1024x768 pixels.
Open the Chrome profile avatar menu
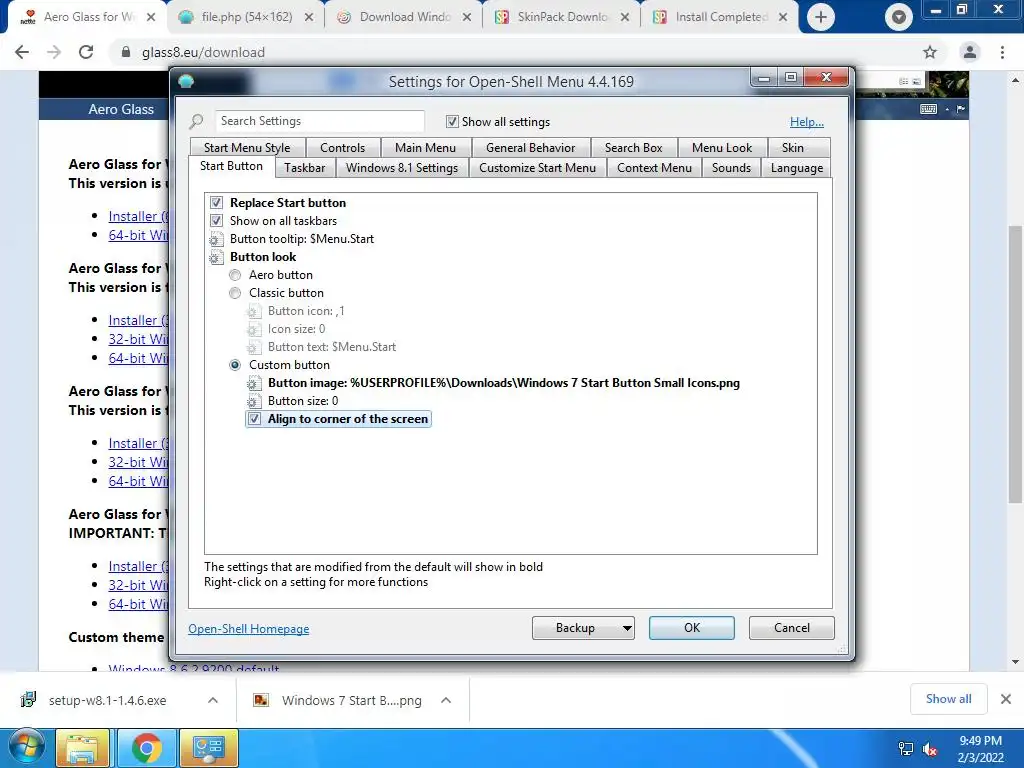(970, 52)
